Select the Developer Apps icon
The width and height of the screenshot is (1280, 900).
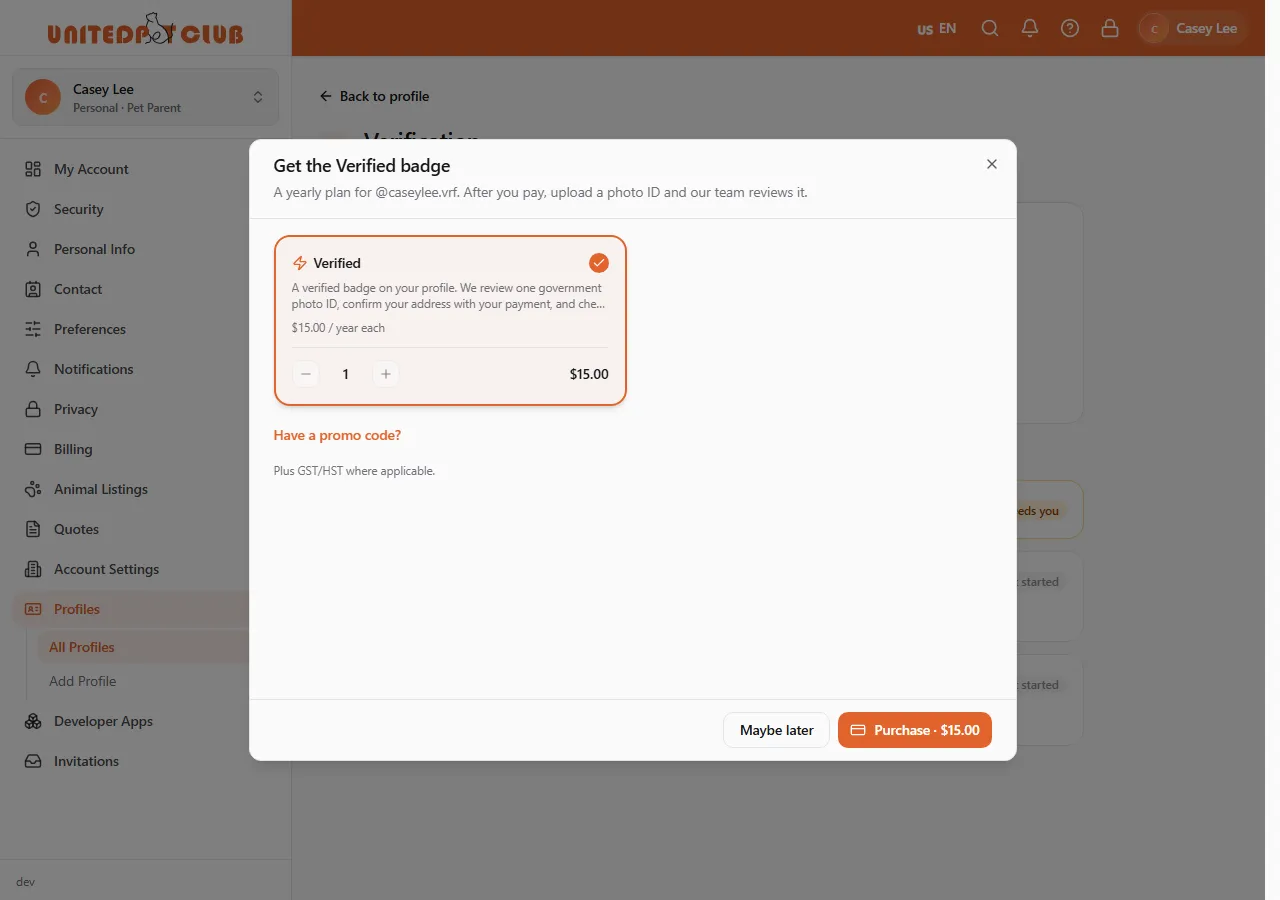coord(33,721)
